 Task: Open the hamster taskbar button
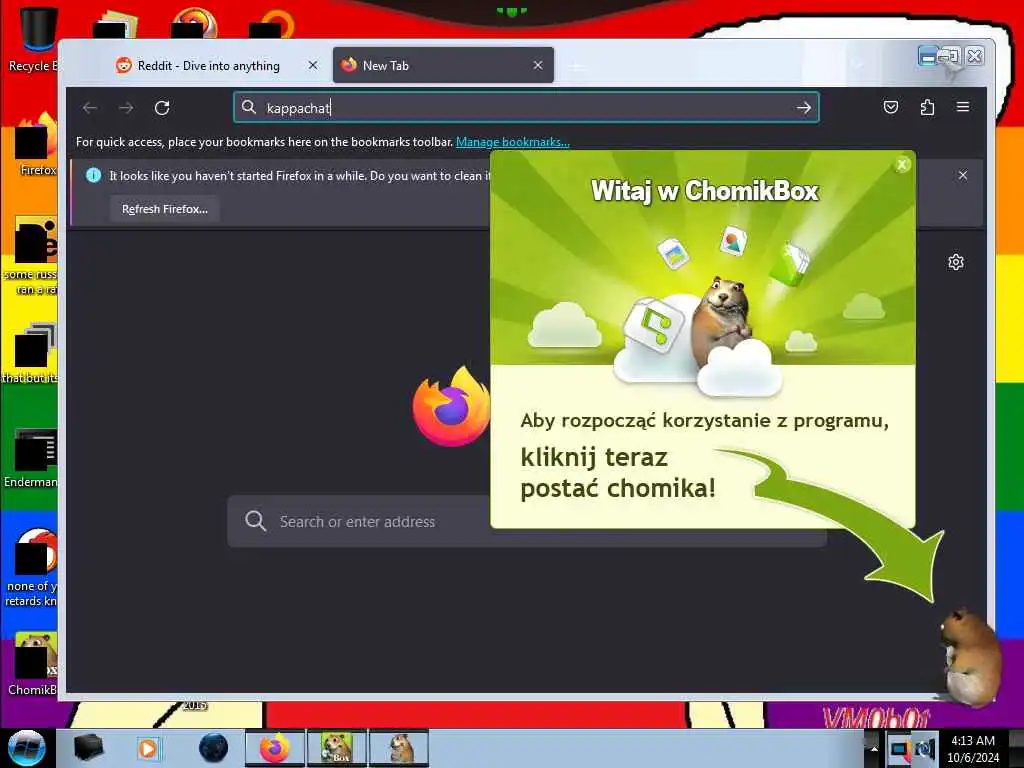[399, 748]
